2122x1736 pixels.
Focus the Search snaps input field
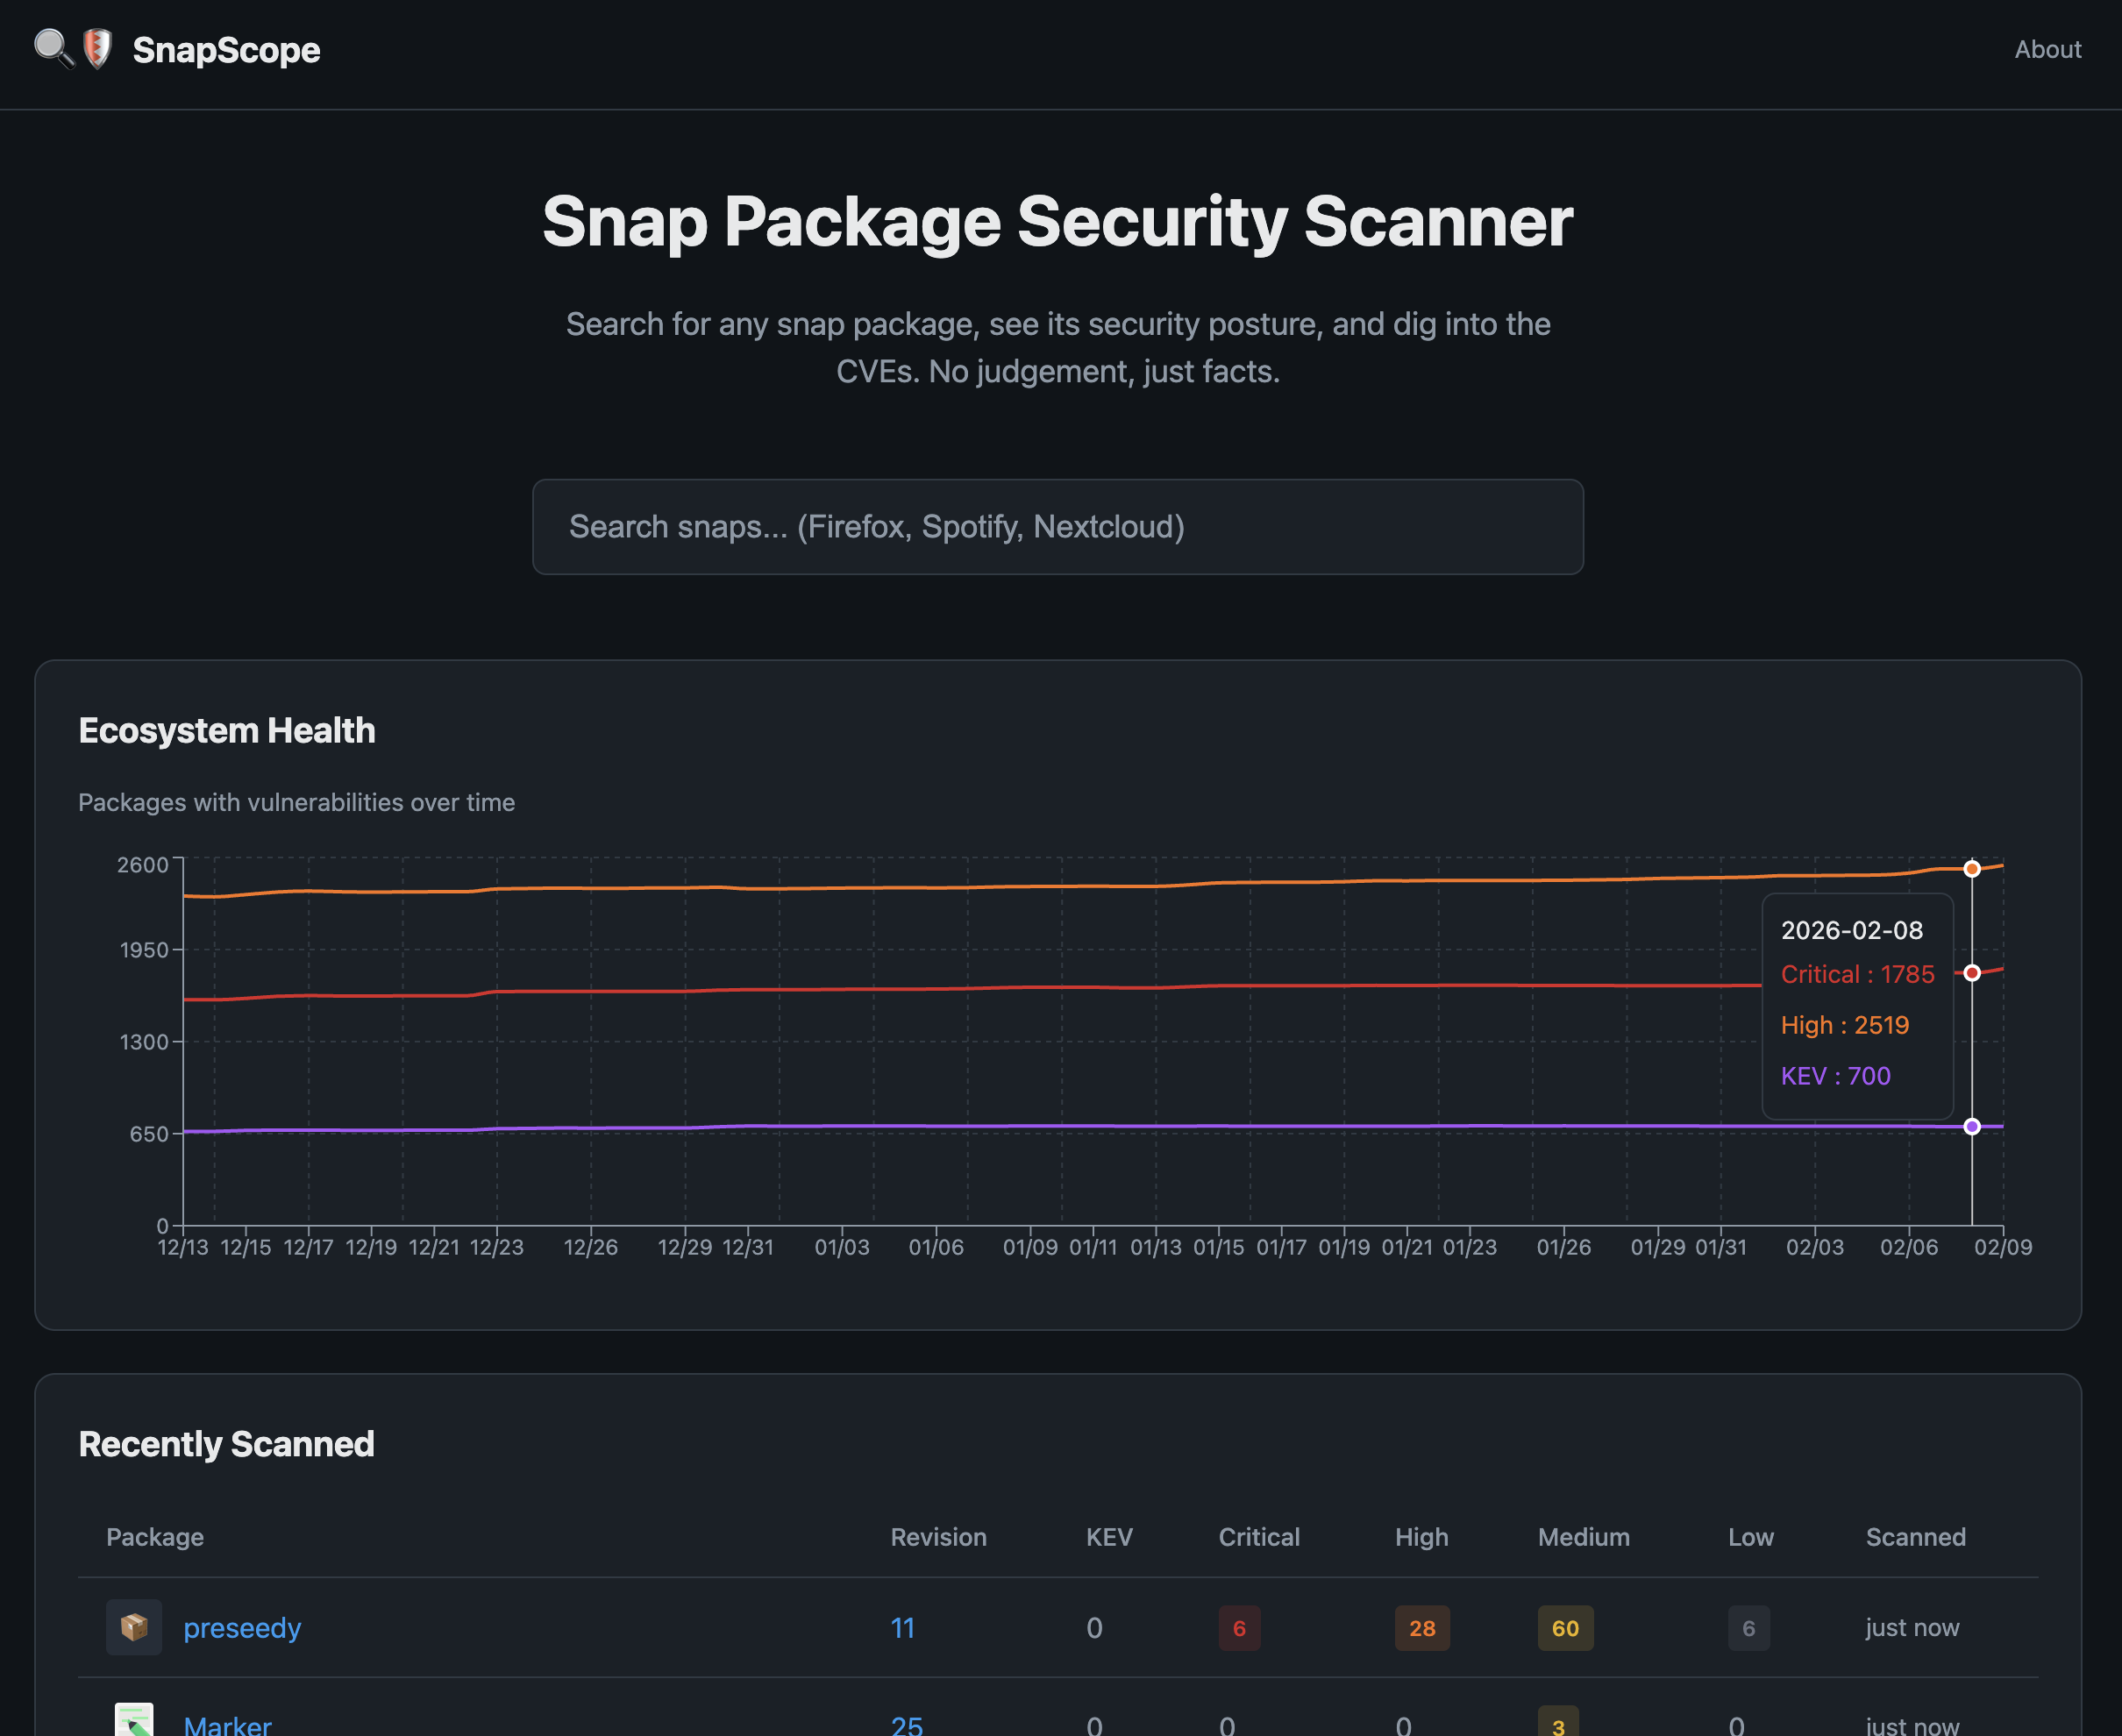click(x=1058, y=527)
